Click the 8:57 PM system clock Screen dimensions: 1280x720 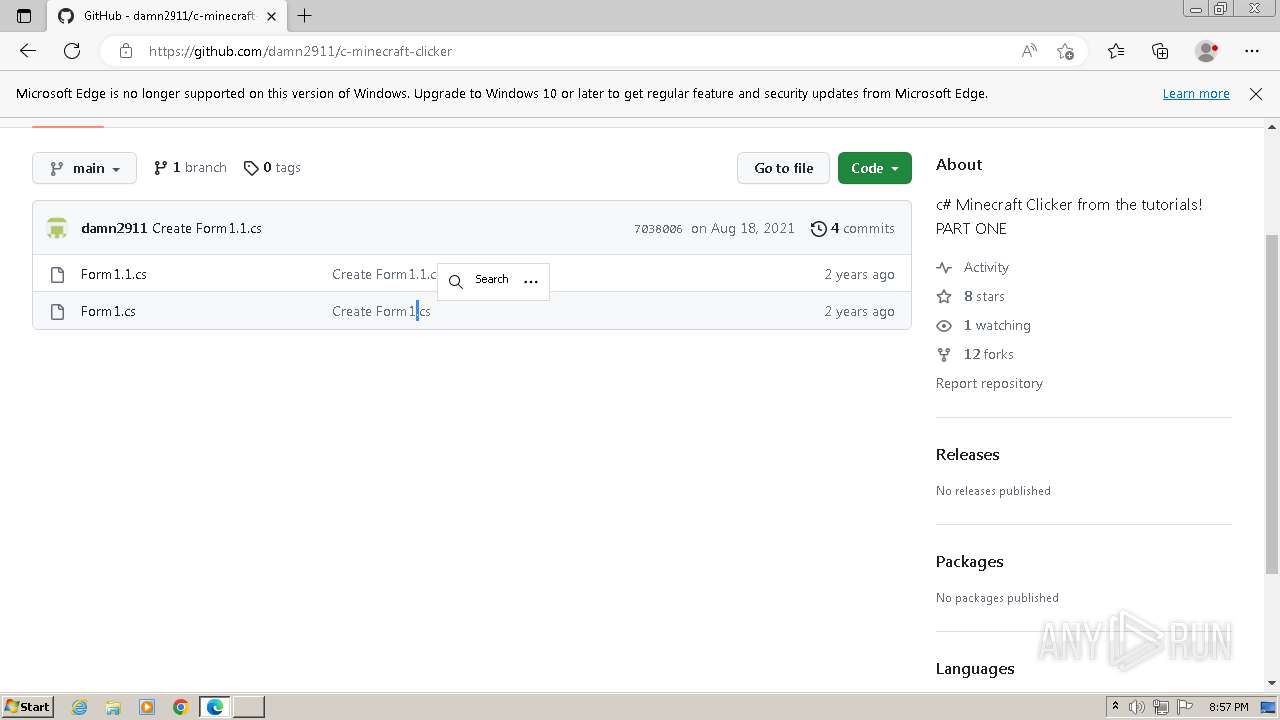[x=1228, y=707]
